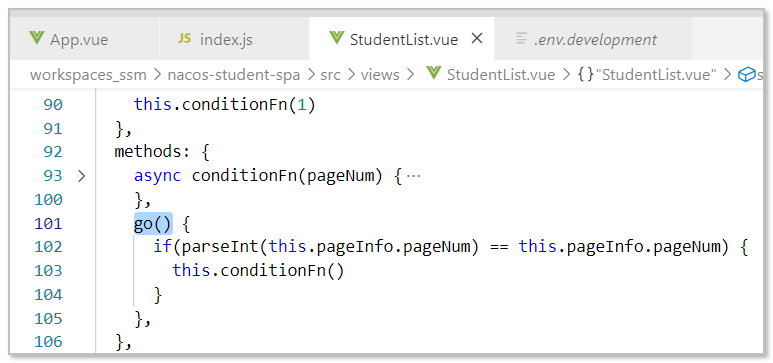Click line number 100
Screen dimensions: 773x363
tap(48, 199)
